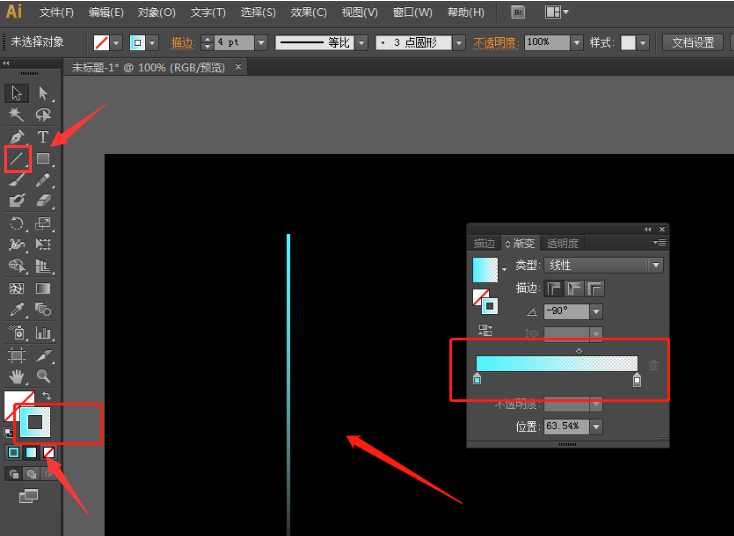Change screen mode at toolbox bottom
This screenshot has height=536, width=734.
(x=28, y=496)
